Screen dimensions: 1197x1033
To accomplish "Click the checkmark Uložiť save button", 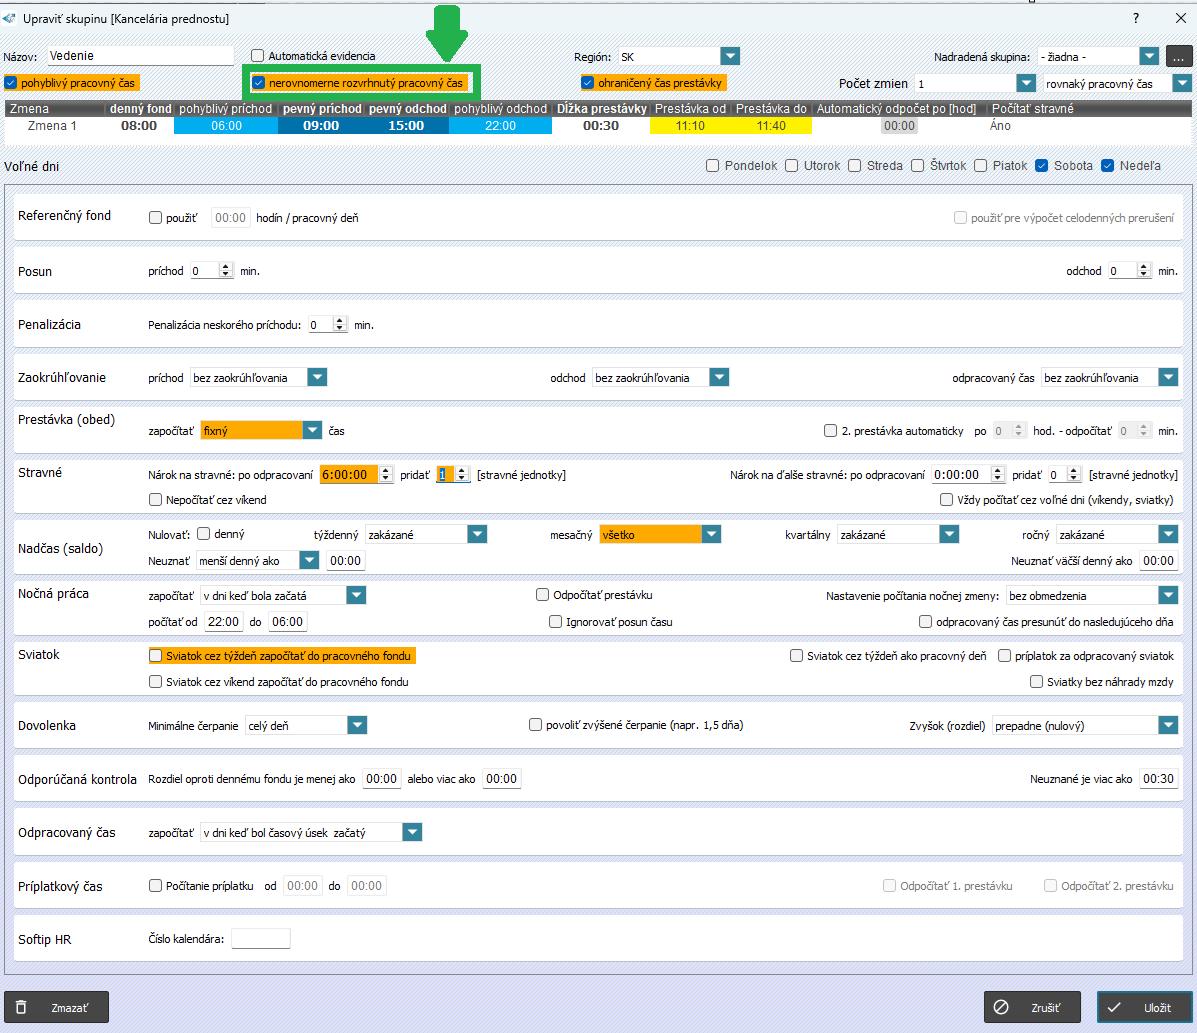I will pos(1144,1008).
